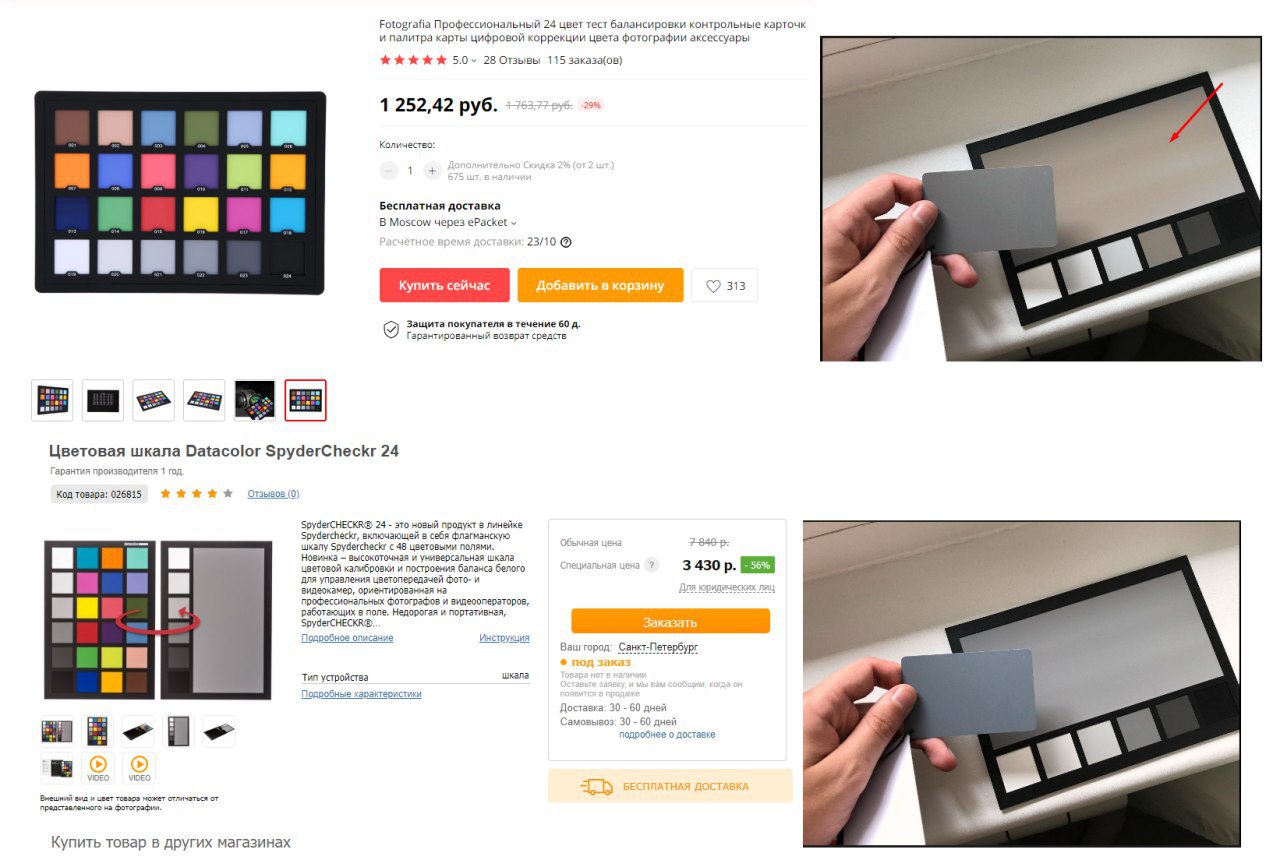Viewport: 1280px width, 860px height.
Task: Select the black back-side card thumbnail
Action: [103, 400]
